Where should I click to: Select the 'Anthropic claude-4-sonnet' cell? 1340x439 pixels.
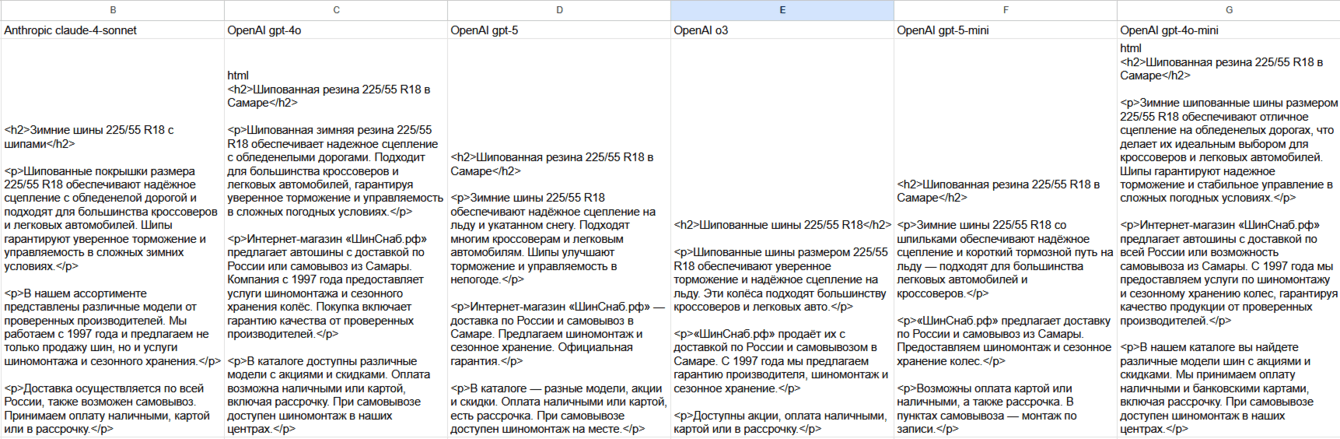tap(112, 31)
